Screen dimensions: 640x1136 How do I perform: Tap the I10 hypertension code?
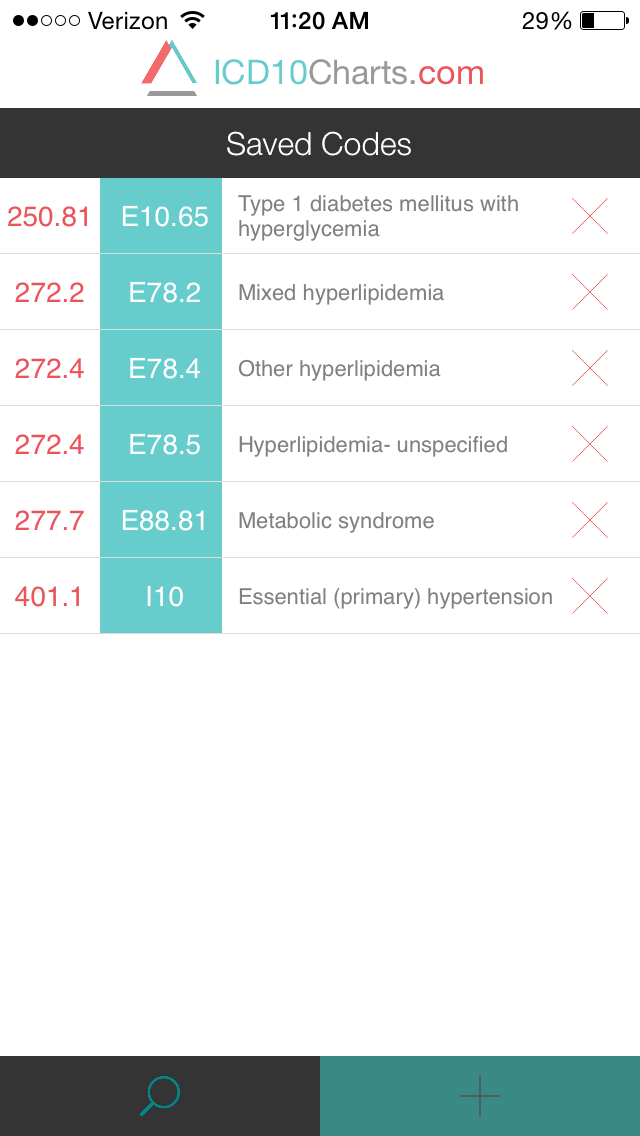coord(160,595)
